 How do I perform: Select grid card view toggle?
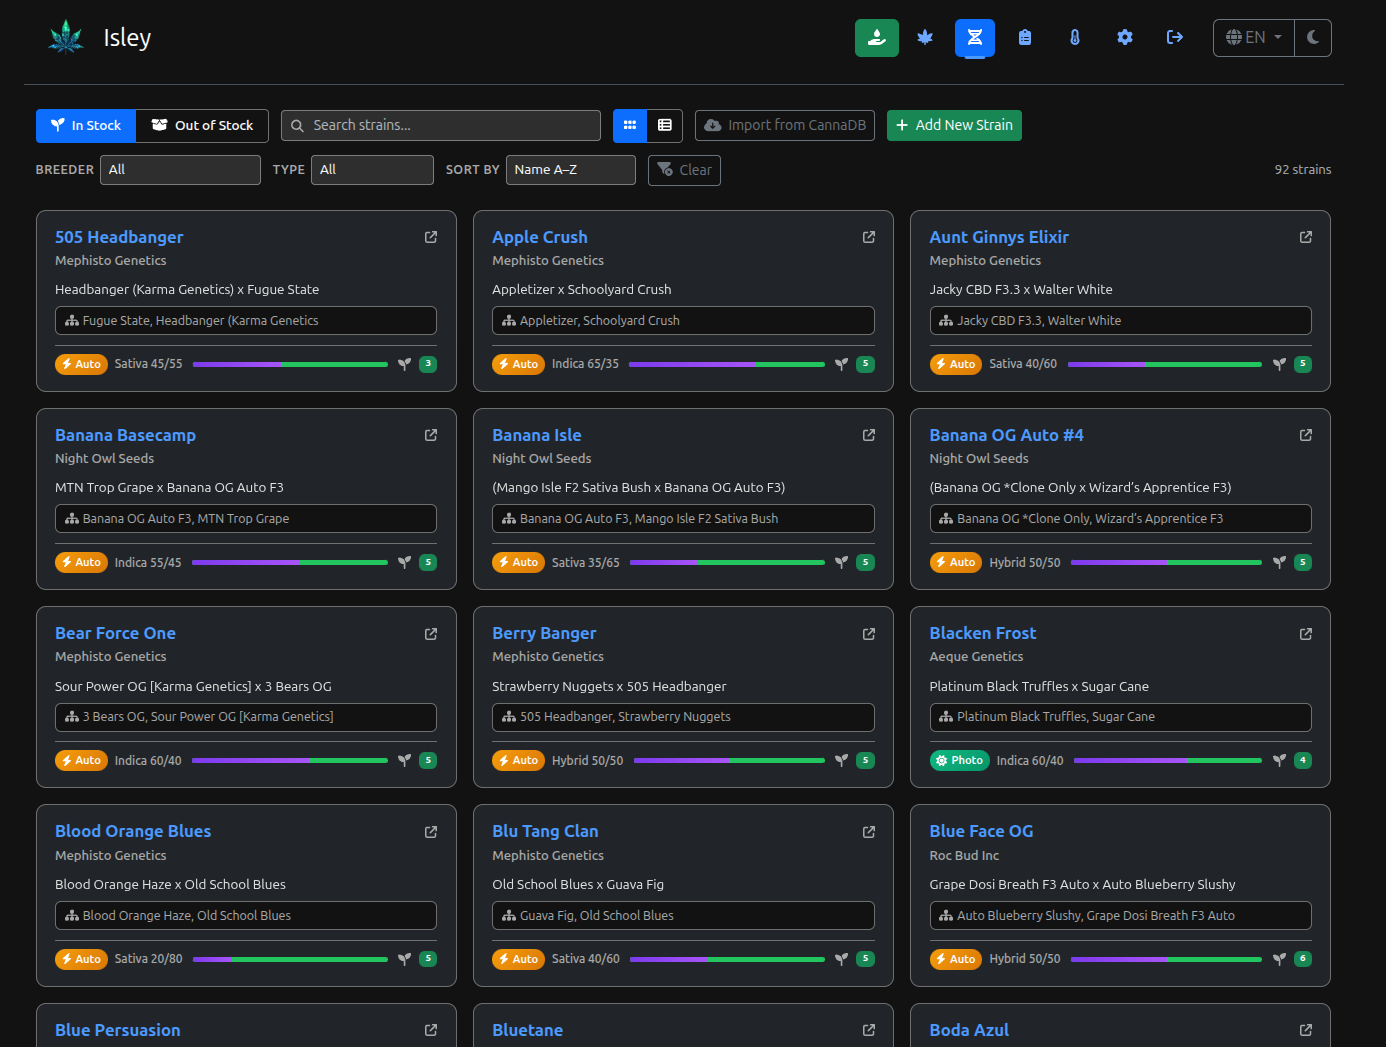pyautogui.click(x=630, y=126)
